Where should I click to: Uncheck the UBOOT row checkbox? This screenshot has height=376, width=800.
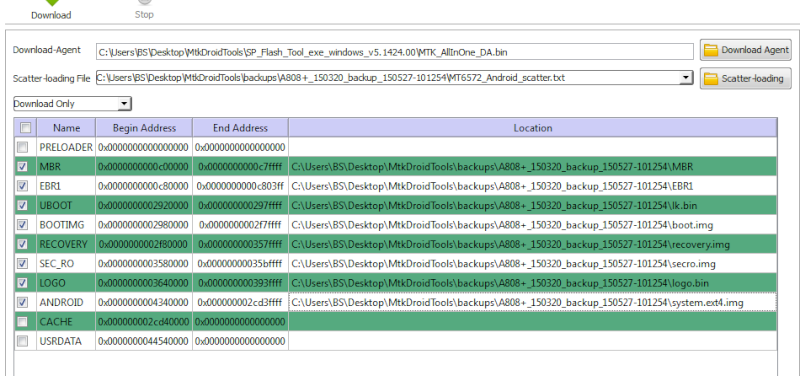22,206
